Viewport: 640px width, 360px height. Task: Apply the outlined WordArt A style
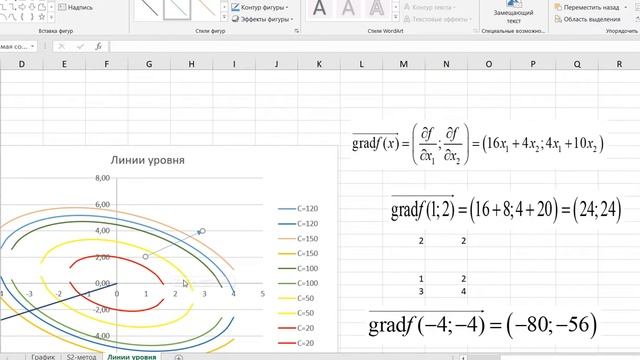point(376,8)
